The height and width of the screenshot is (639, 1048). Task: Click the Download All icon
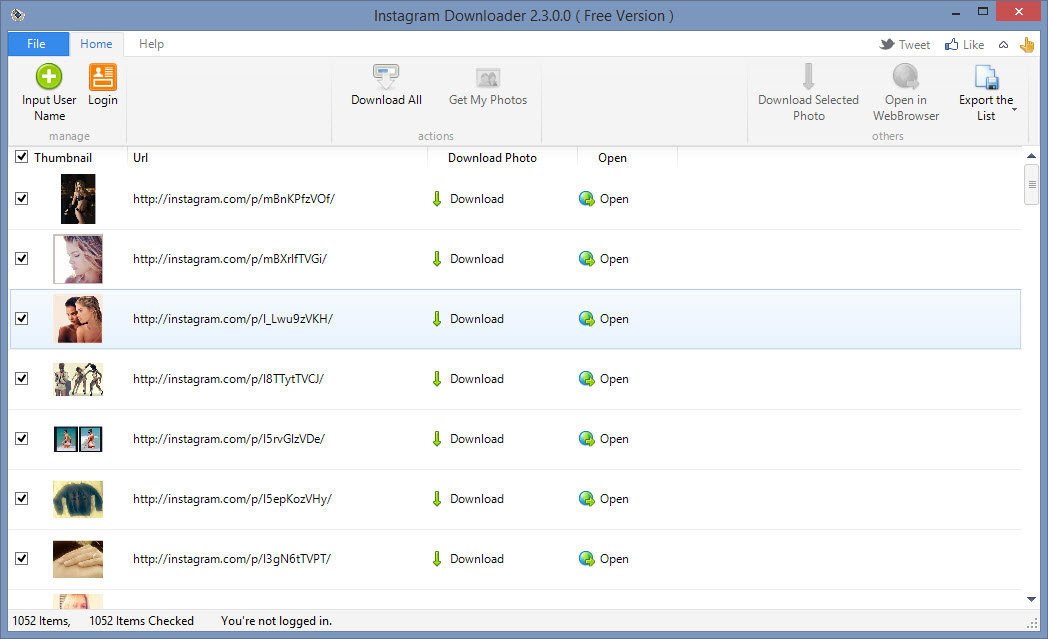[386, 77]
